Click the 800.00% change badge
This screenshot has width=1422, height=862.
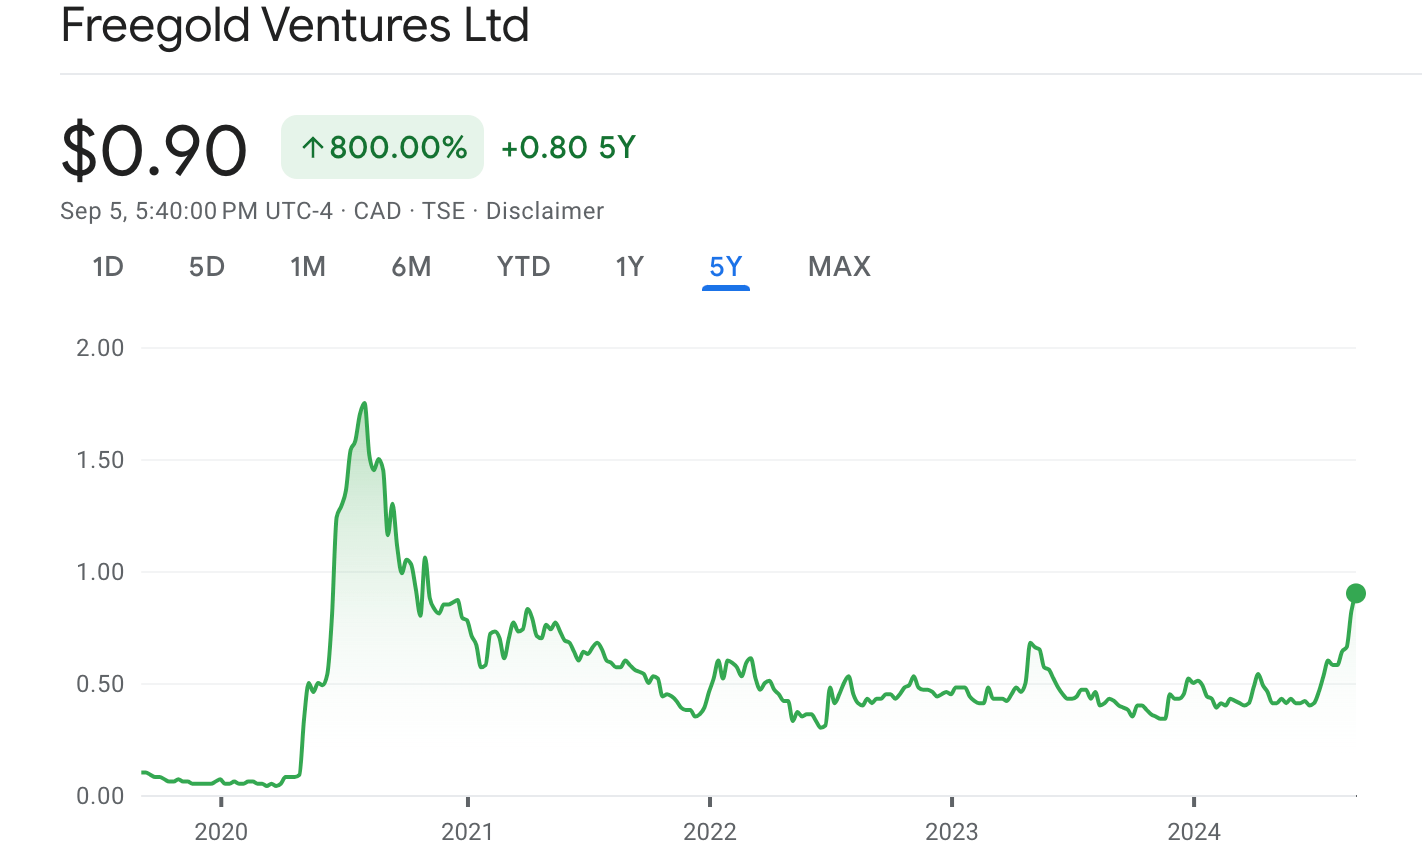[382, 147]
